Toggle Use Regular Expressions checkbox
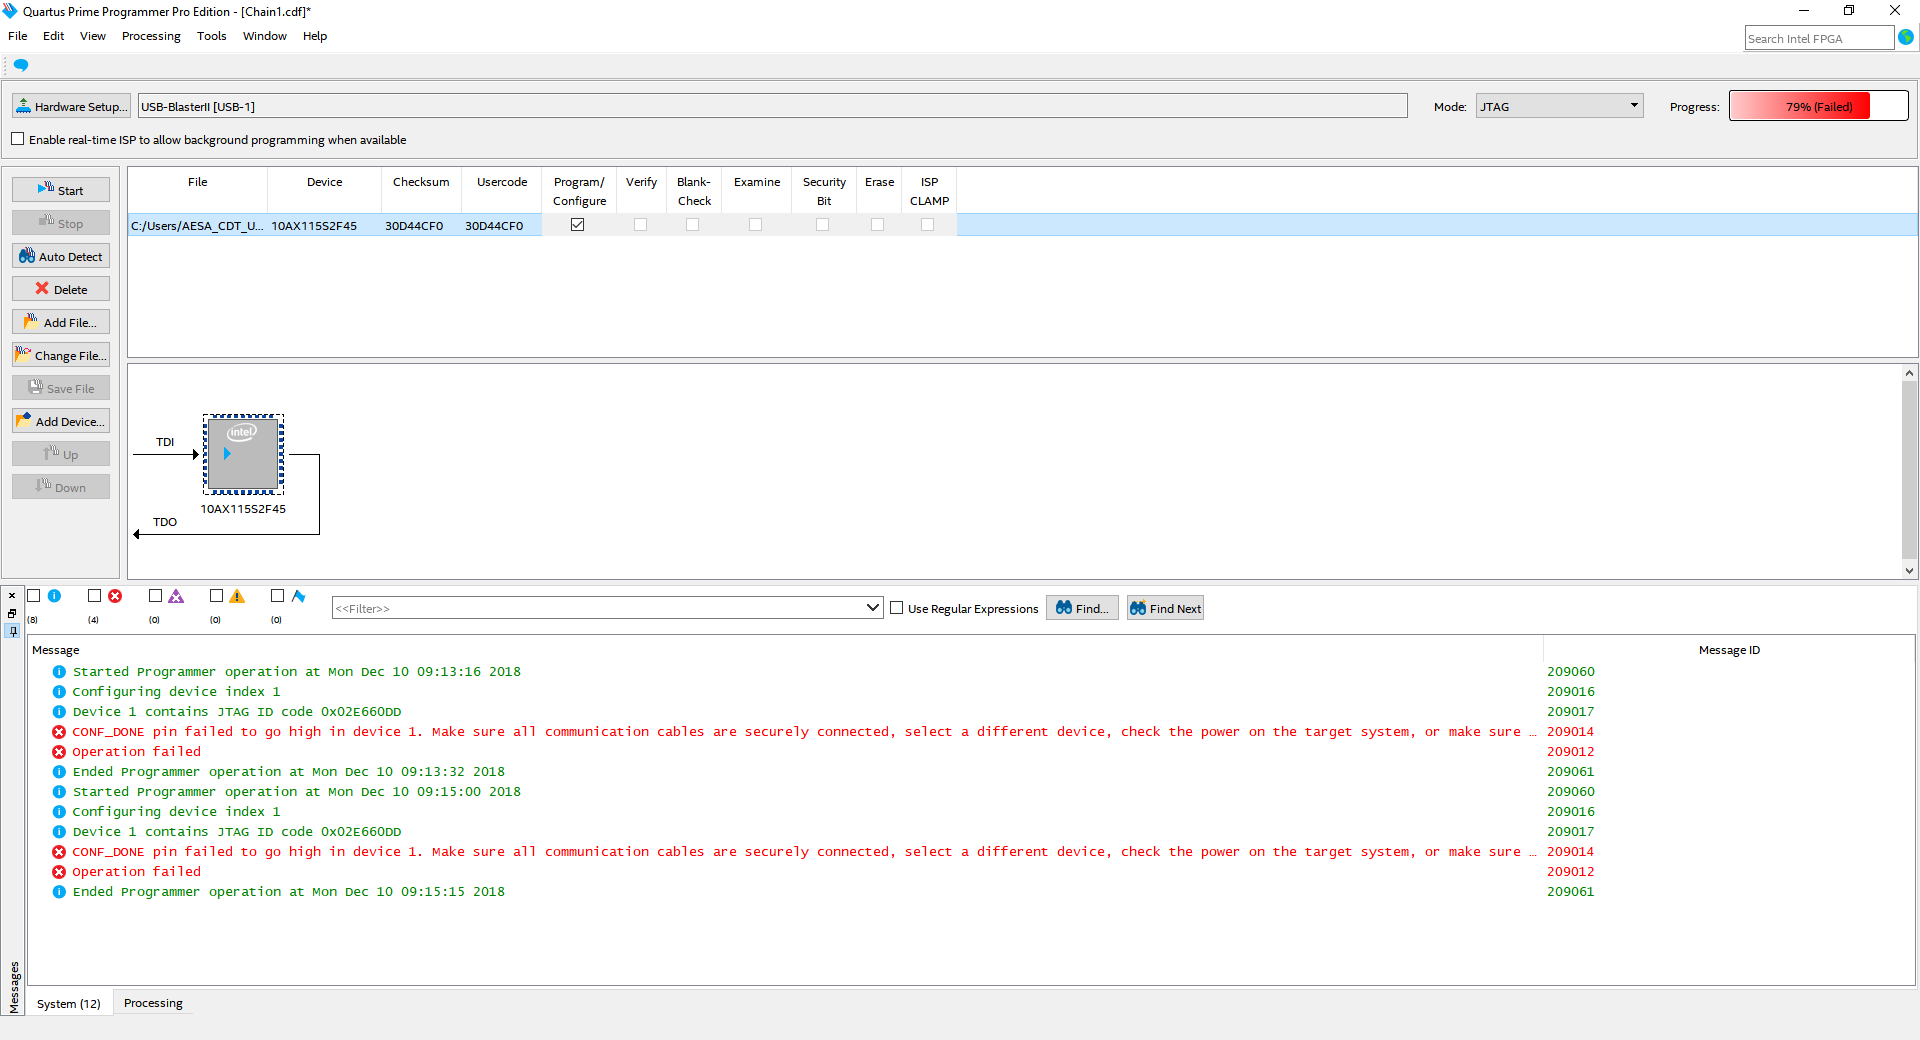Image resolution: width=1920 pixels, height=1040 pixels. [x=897, y=608]
